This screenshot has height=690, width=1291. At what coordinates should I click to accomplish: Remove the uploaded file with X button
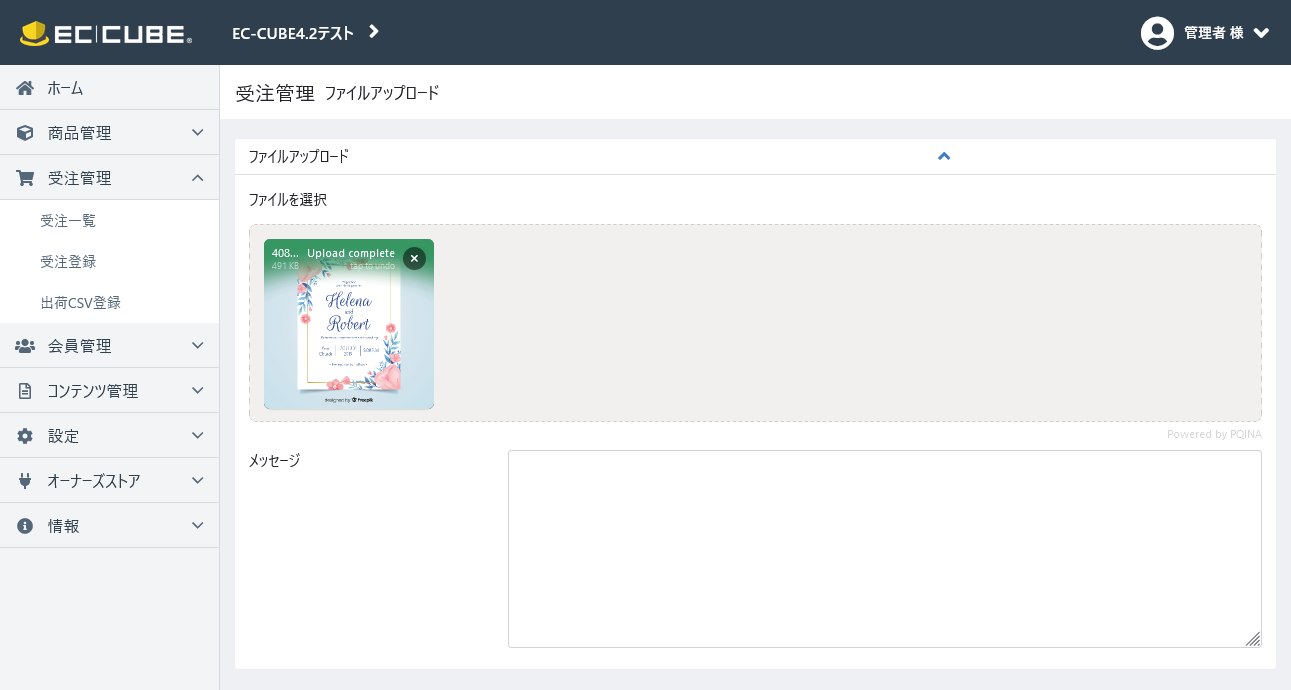(x=414, y=258)
